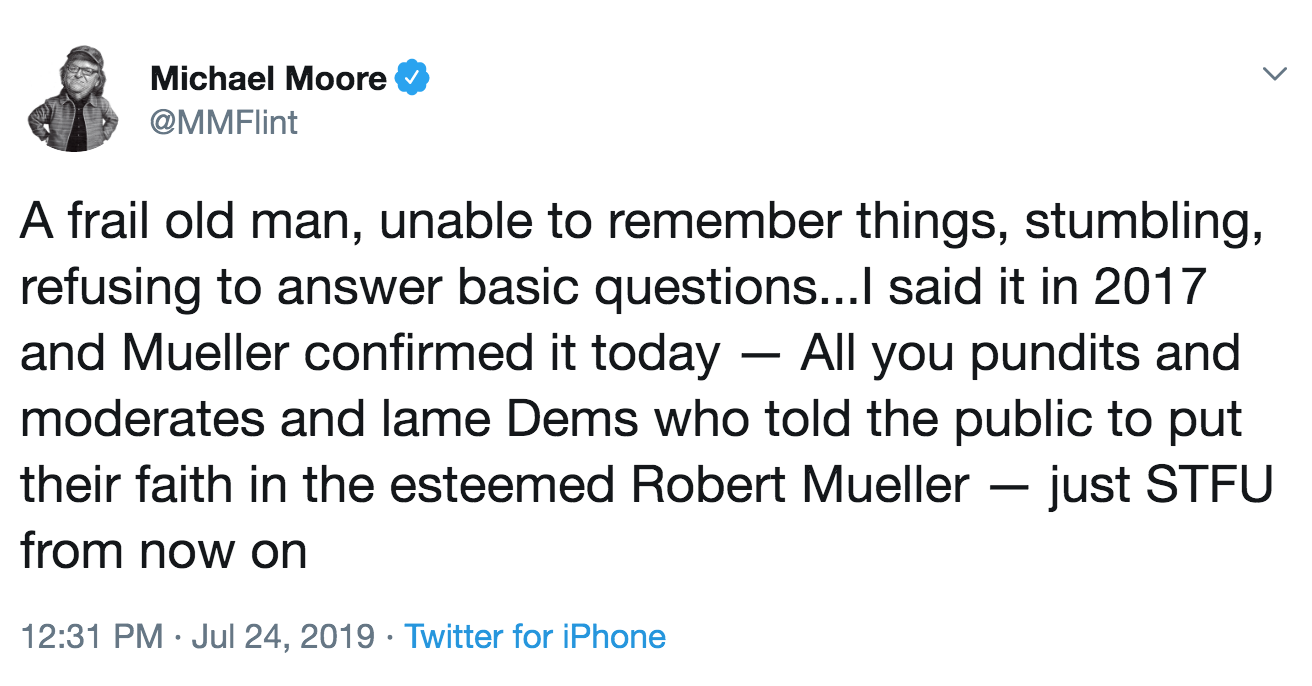Click the blue verified badge
This screenshot has height=686, width=1312.
(414, 77)
